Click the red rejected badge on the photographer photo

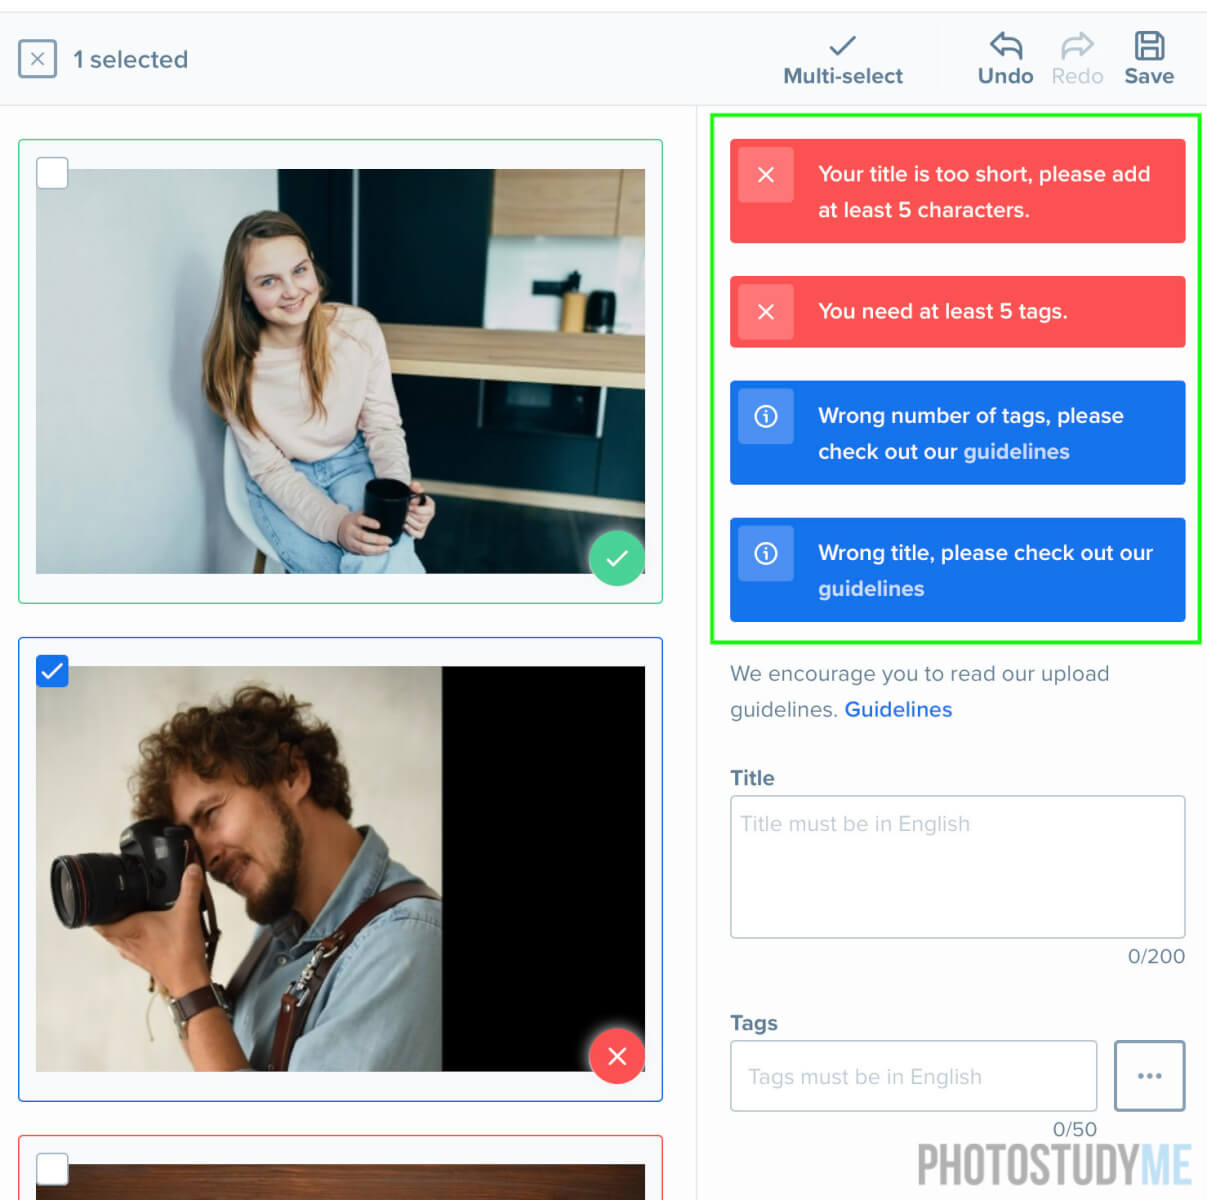click(617, 1056)
